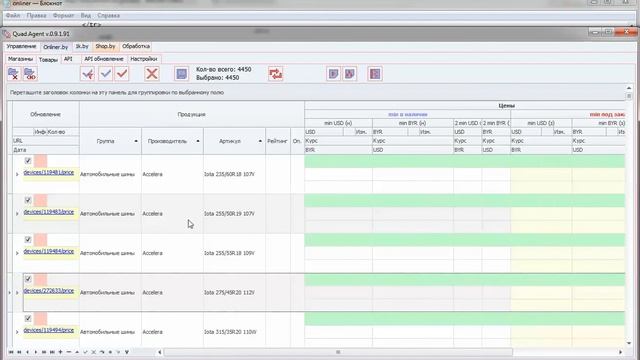
Task: Click the second folder icon with red link symbol
Action: tap(30, 74)
